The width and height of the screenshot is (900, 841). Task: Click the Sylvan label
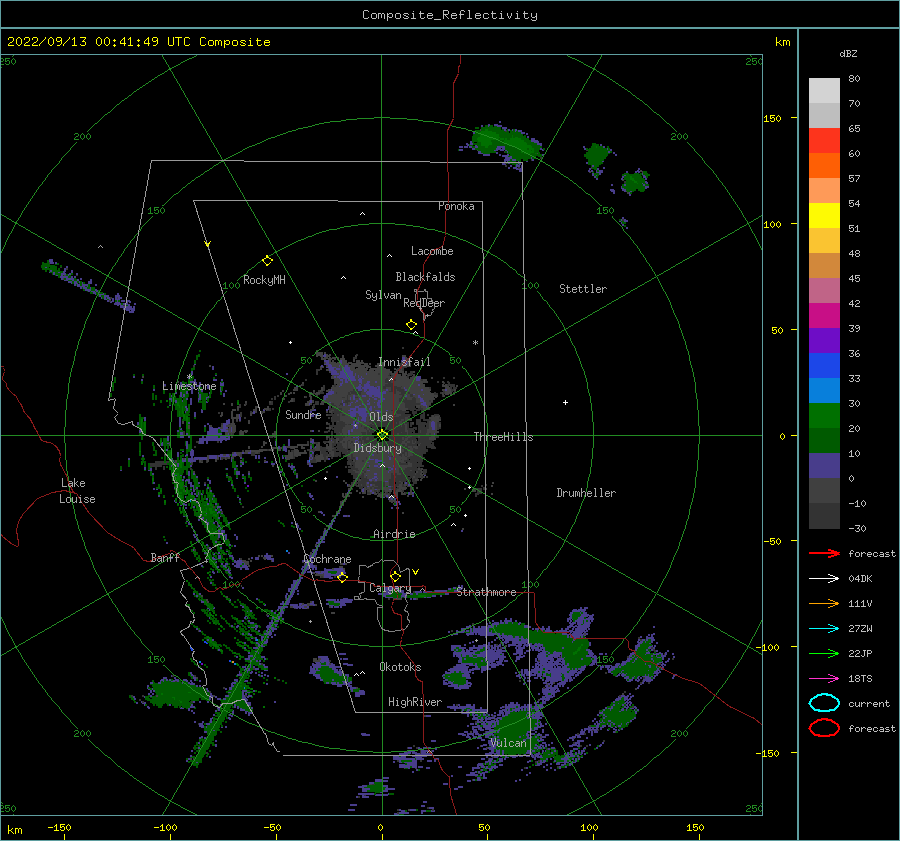[x=383, y=295]
